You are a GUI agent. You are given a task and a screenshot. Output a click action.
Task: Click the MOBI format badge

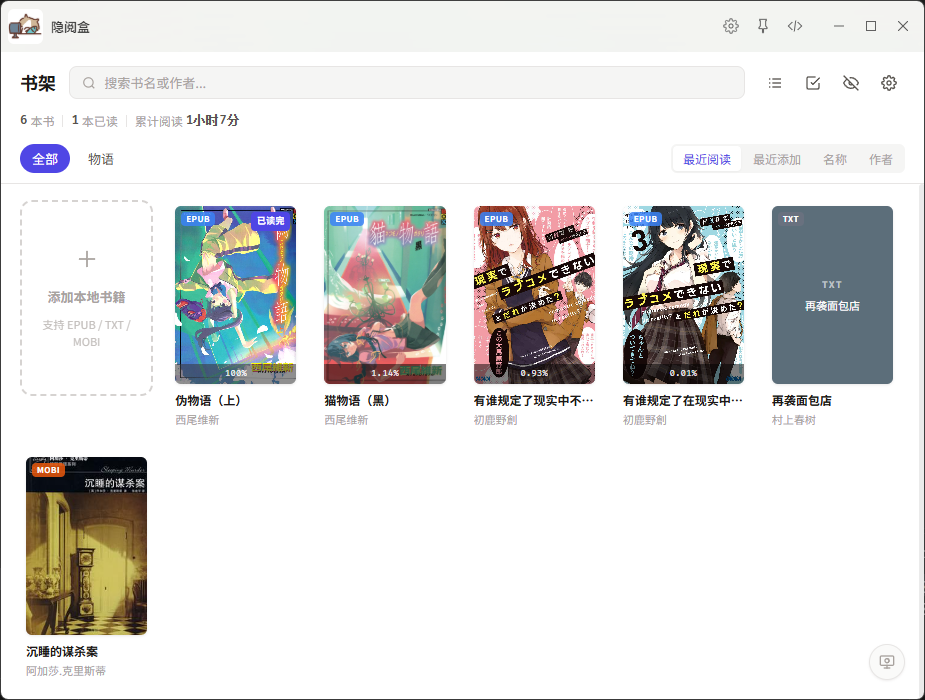pyautogui.click(x=48, y=470)
